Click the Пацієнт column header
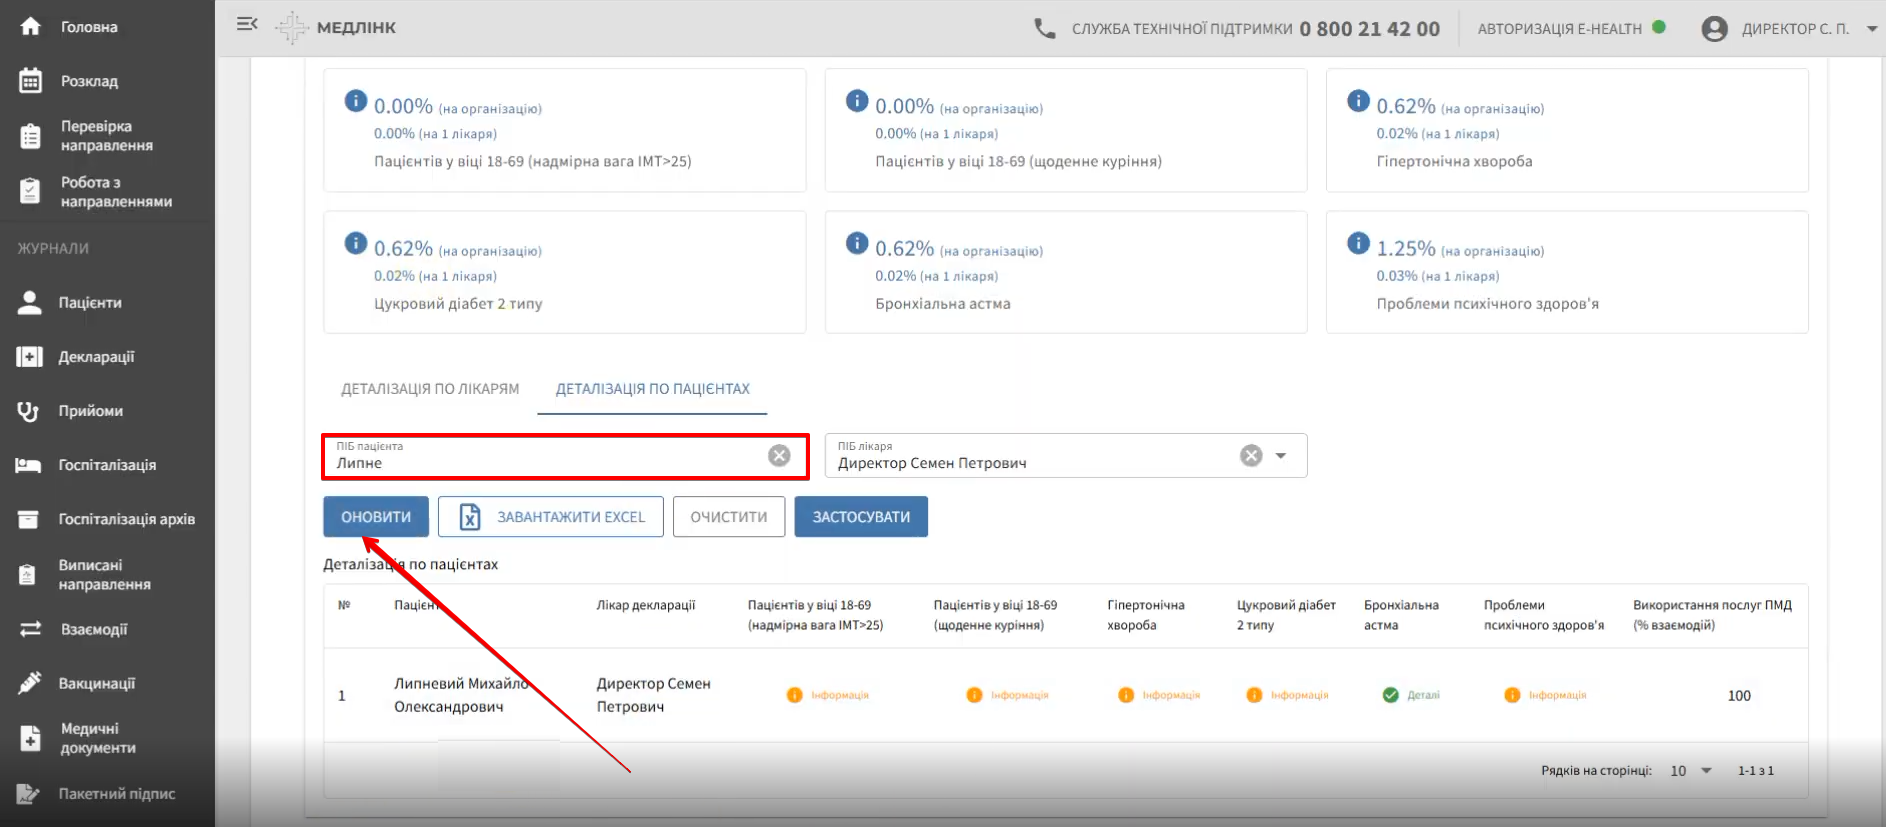Screen dimensions: 1886x827 [x=416, y=605]
